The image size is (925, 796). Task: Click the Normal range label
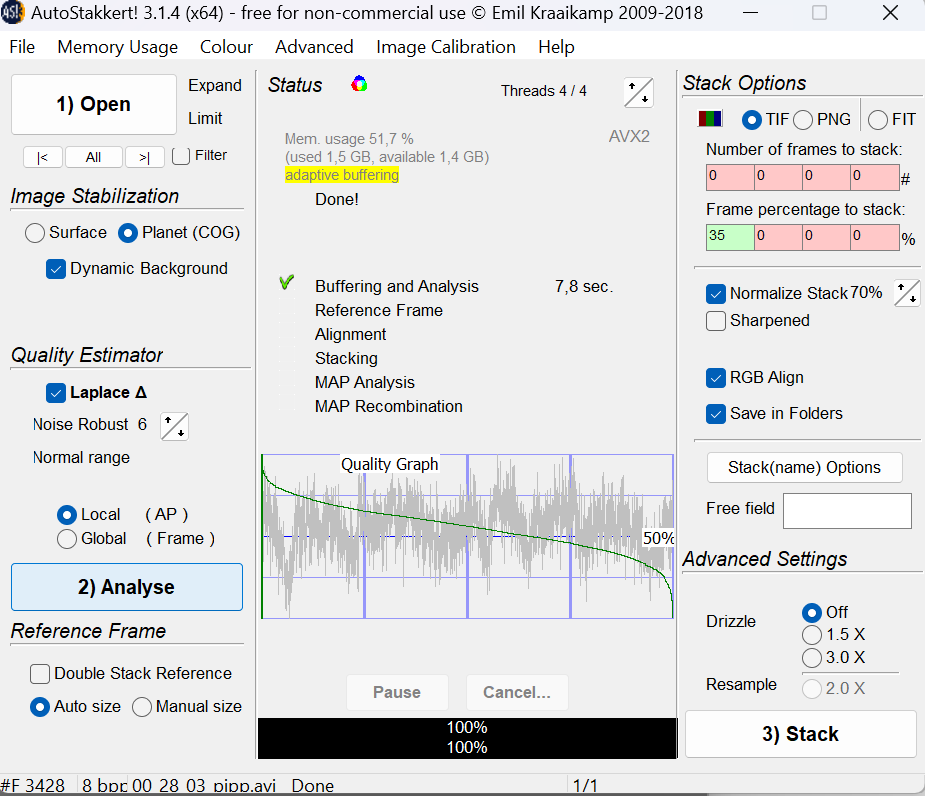coord(81,458)
